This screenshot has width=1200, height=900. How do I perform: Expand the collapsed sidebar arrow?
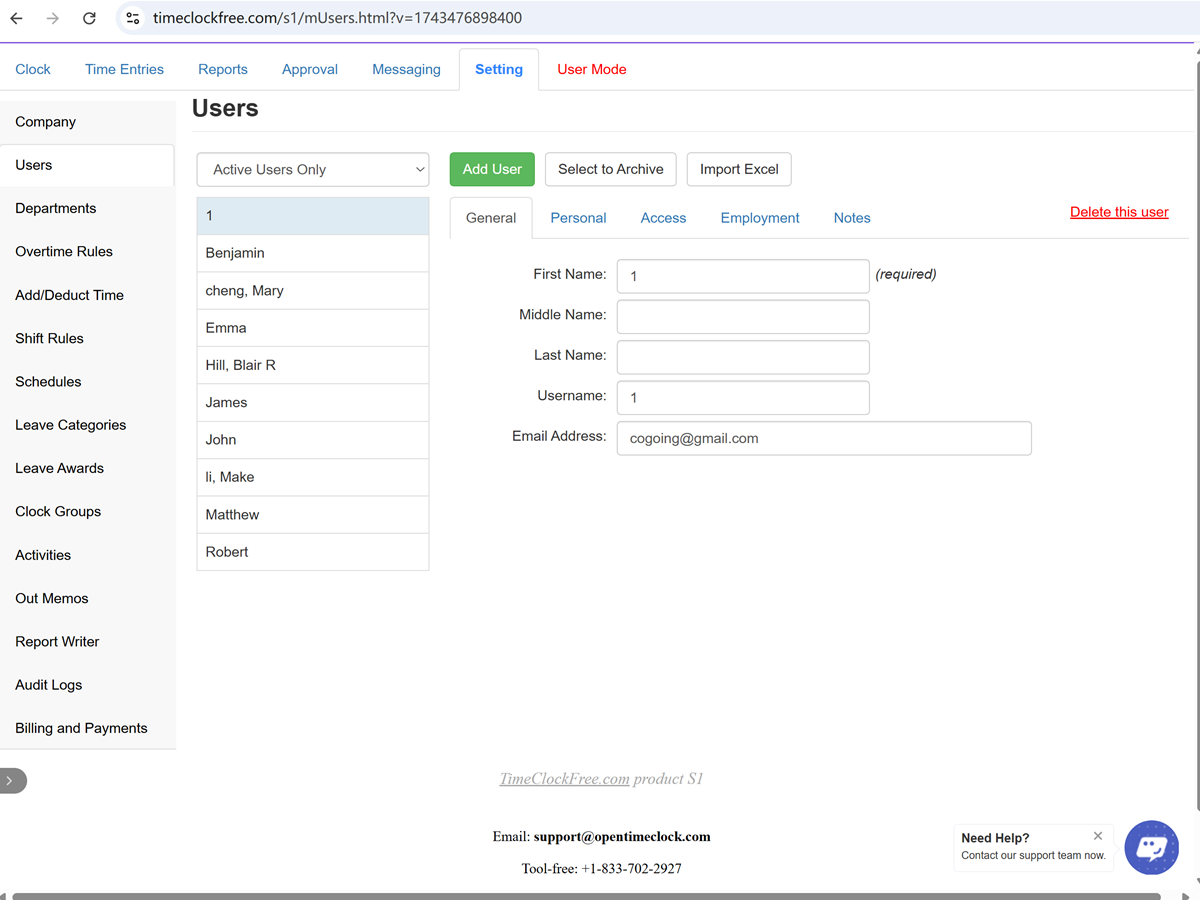(x=12, y=781)
